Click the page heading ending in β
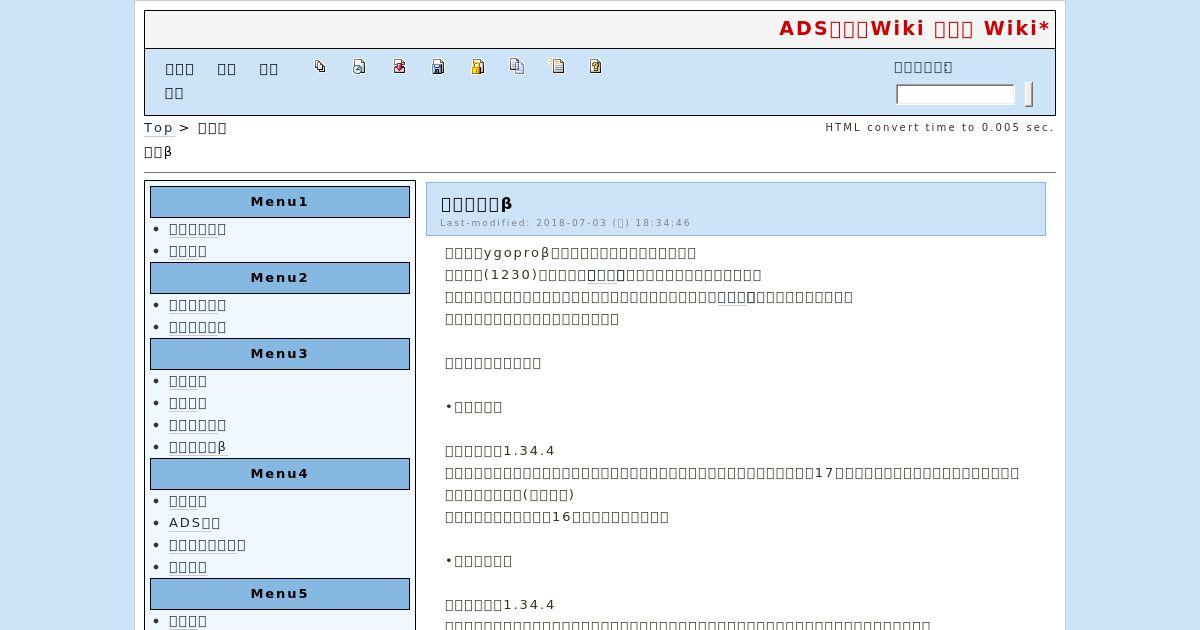Viewport: 1200px width, 630px height. [477, 204]
